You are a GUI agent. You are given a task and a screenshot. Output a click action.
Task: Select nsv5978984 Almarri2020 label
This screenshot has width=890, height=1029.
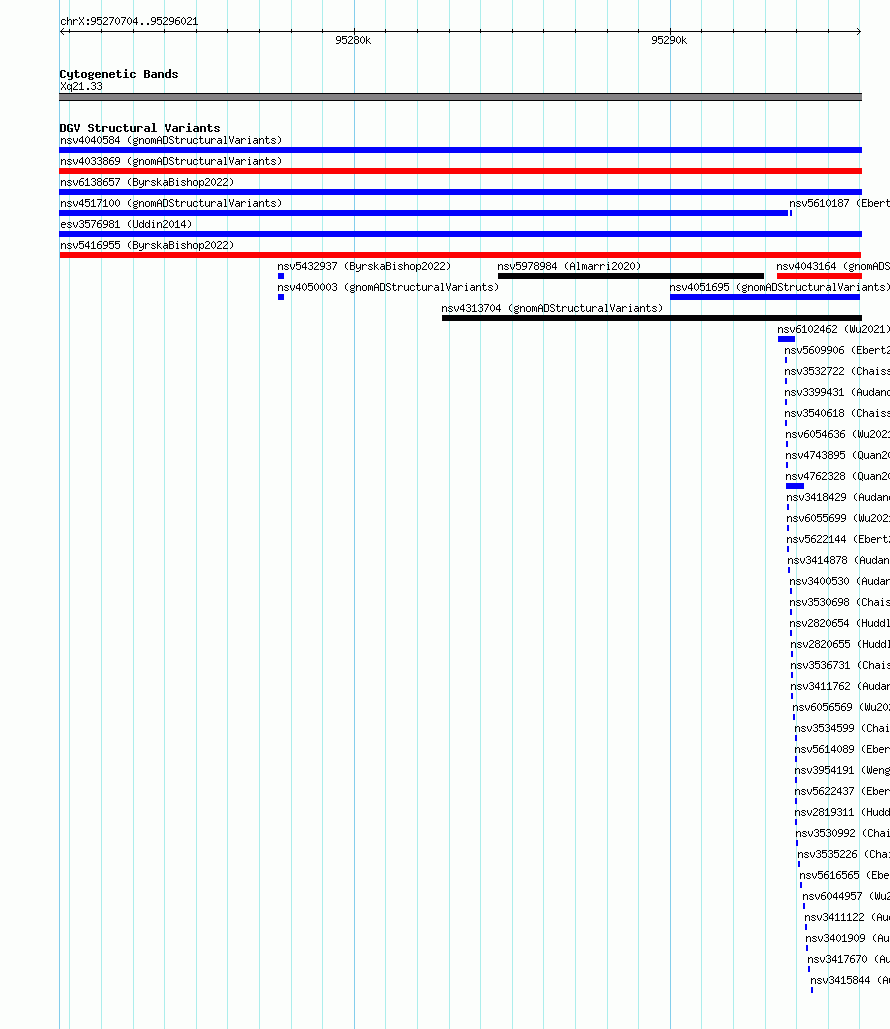pos(569,266)
